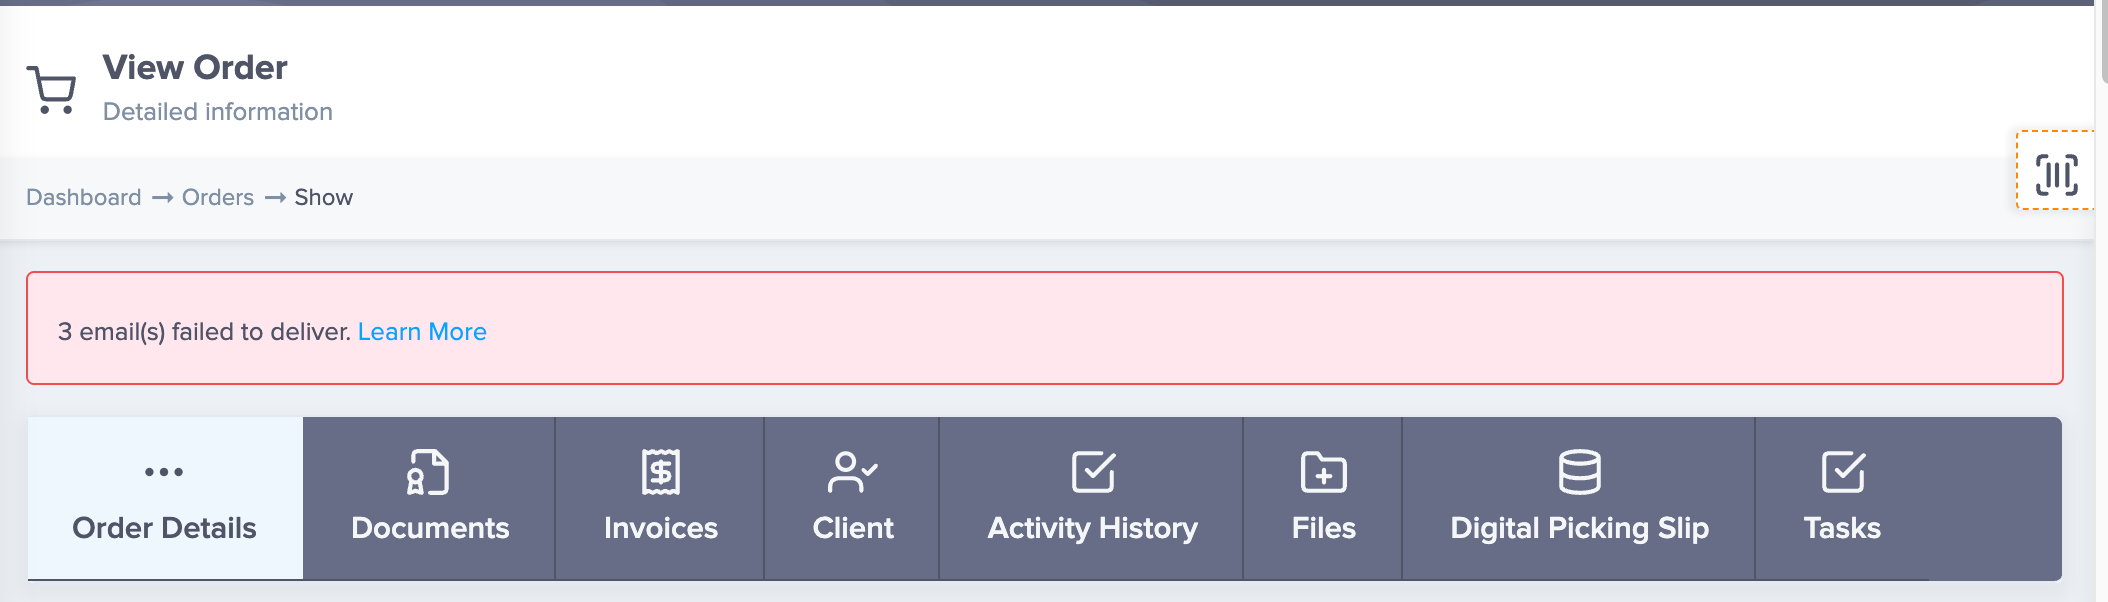The width and height of the screenshot is (2108, 602).
Task: Click the Order Details three-dots icon
Action: [164, 472]
